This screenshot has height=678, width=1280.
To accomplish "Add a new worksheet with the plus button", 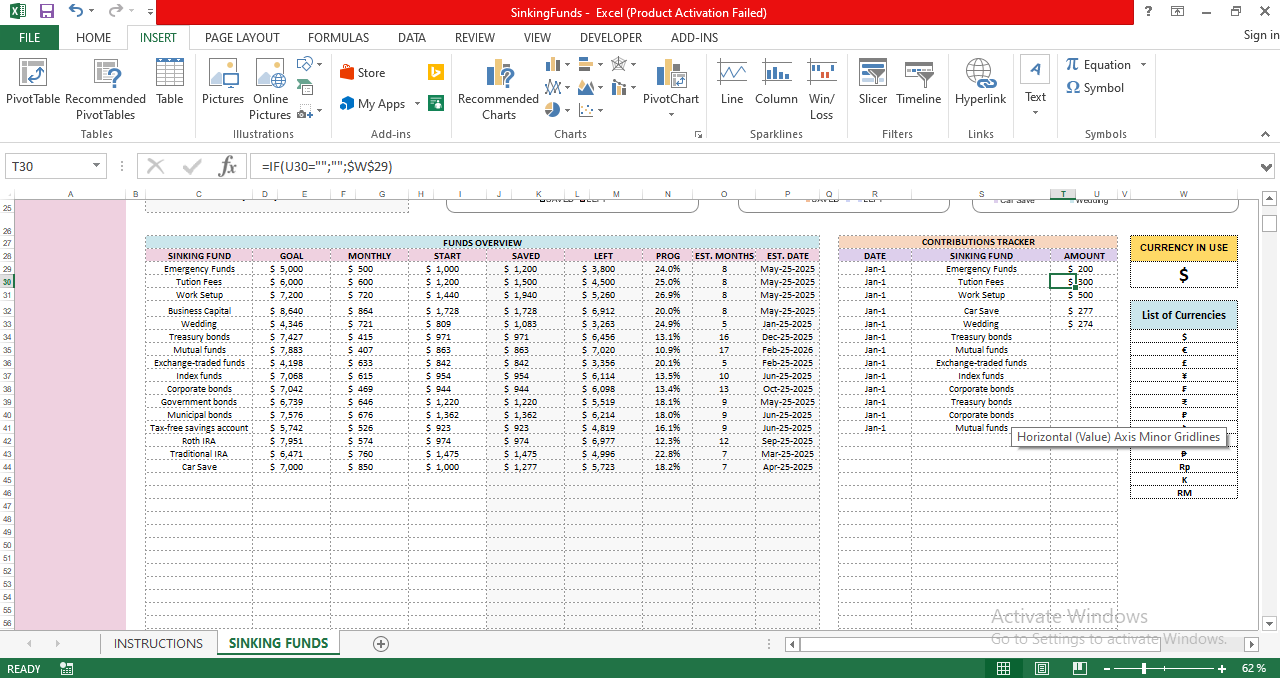I will click(x=381, y=644).
